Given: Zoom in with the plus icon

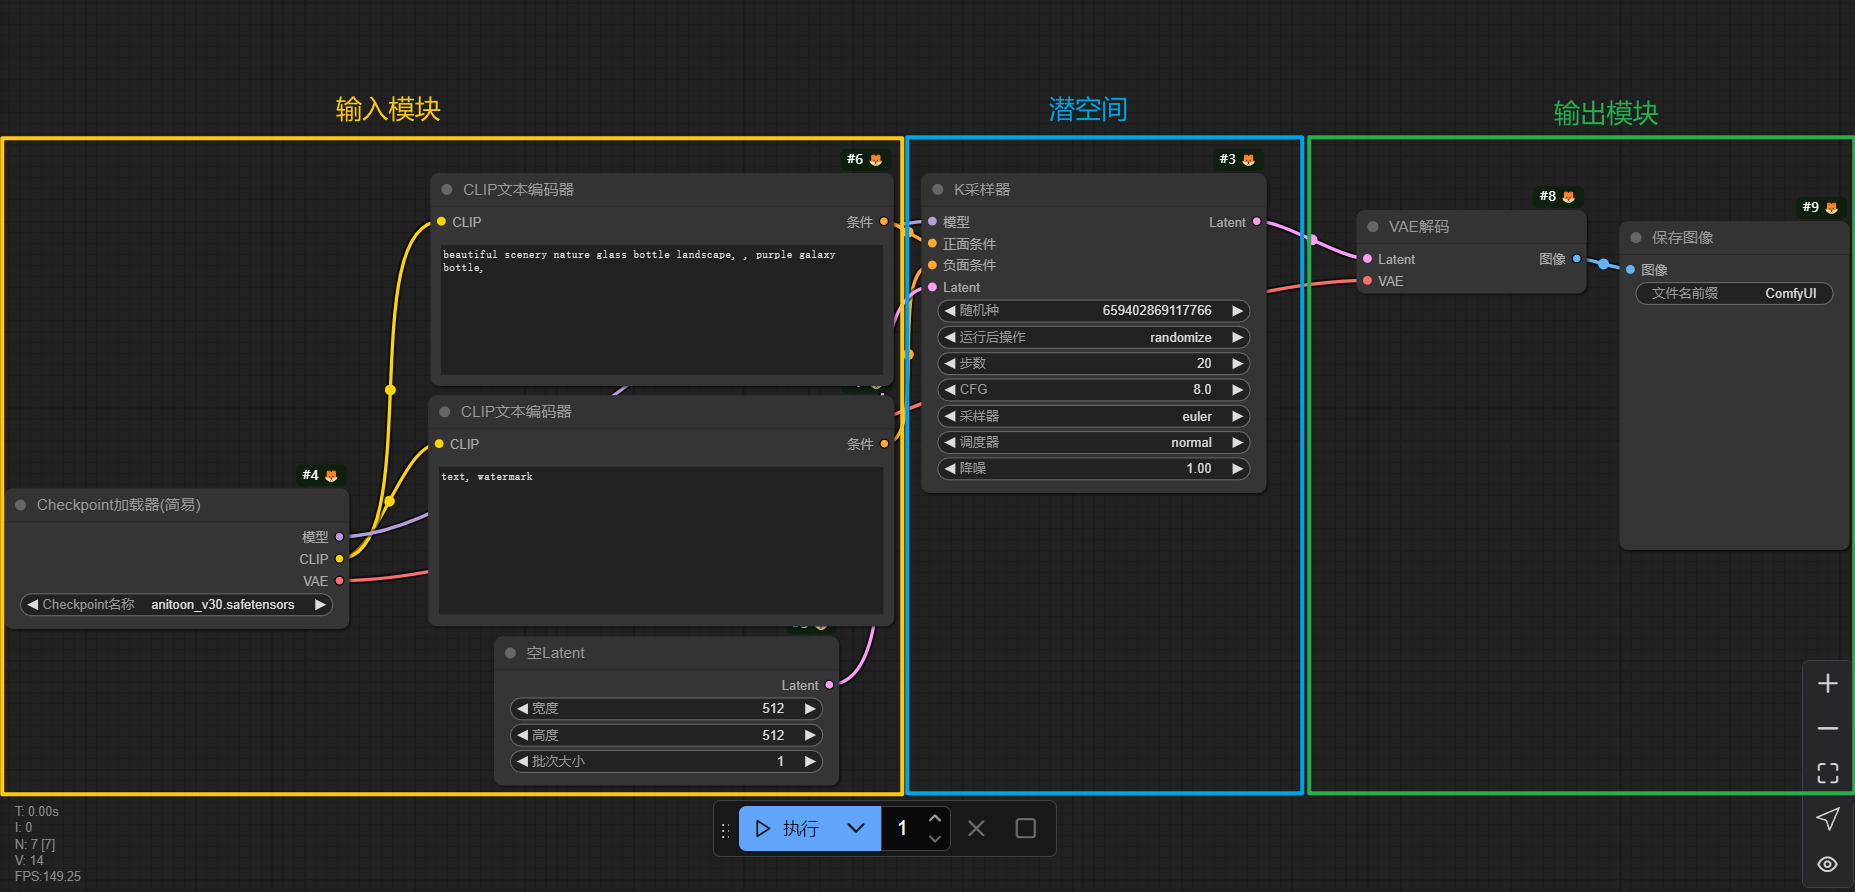Looking at the screenshot, I should point(1827,683).
